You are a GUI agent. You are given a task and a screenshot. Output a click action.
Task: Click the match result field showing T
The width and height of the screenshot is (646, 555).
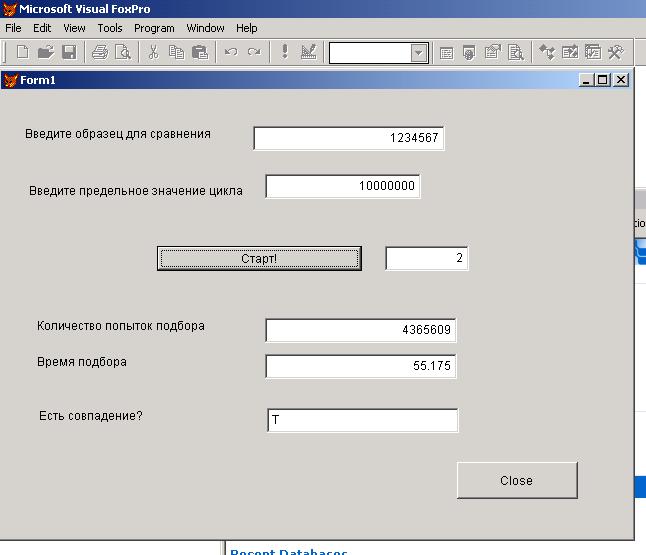click(362, 421)
